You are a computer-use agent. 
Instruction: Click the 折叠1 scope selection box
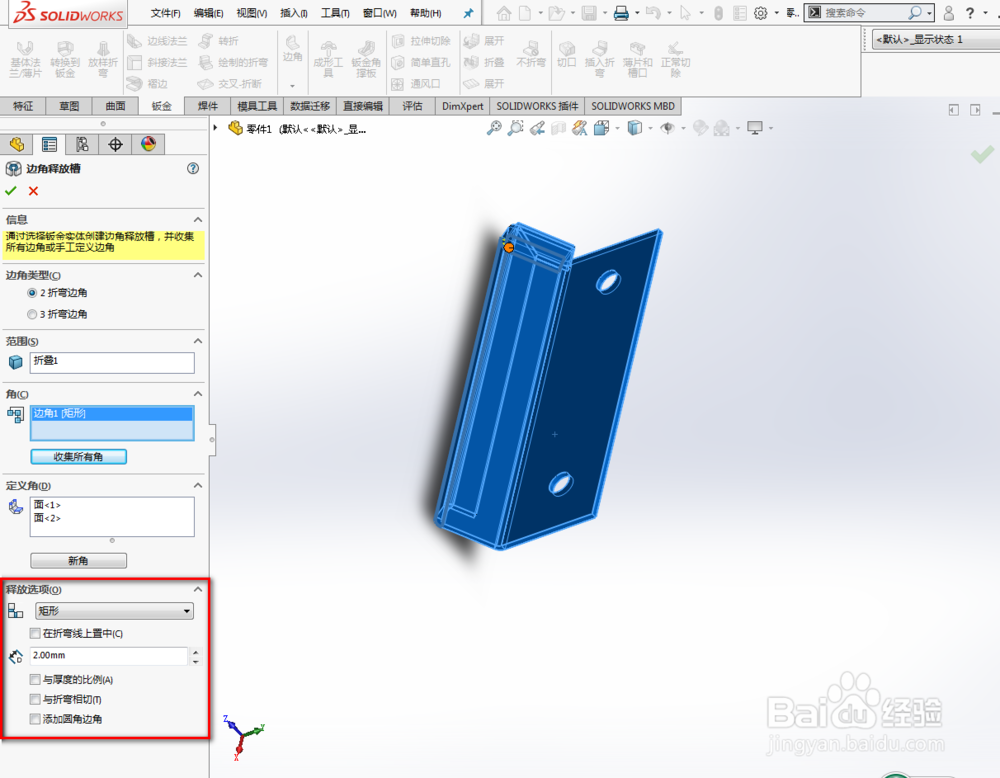coord(112,362)
